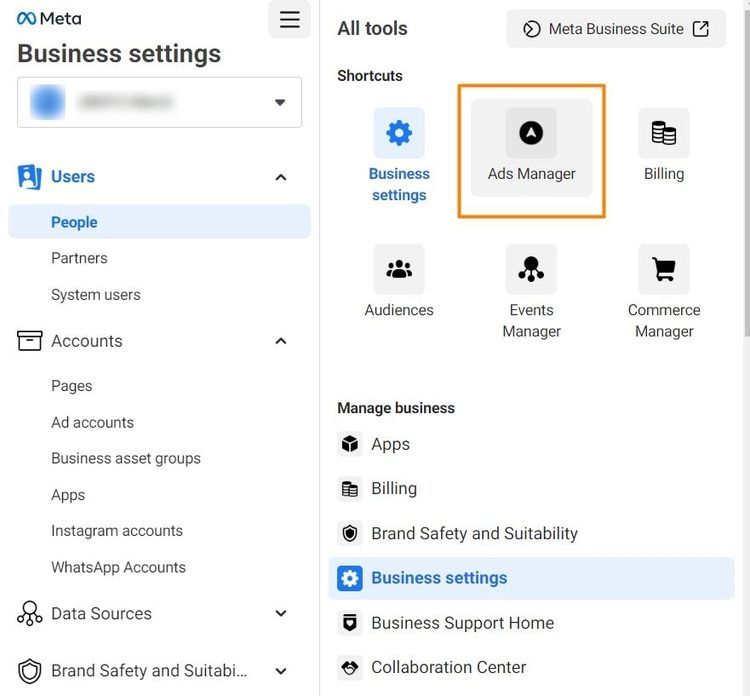Click the Business settings shortcut label
Image resolution: width=750 pixels, height=696 pixels.
[399, 185]
